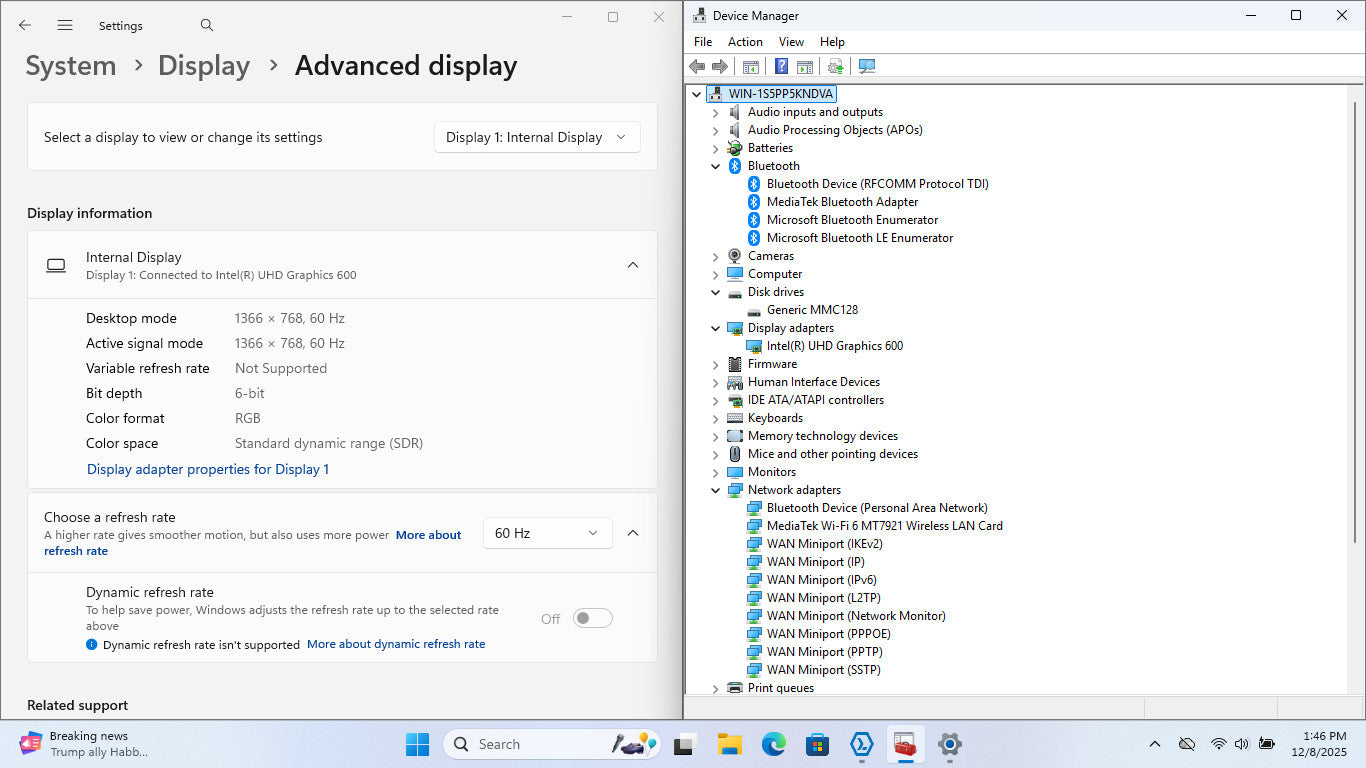Open the View menu in Device Manager
The height and width of the screenshot is (768, 1366).
791,42
